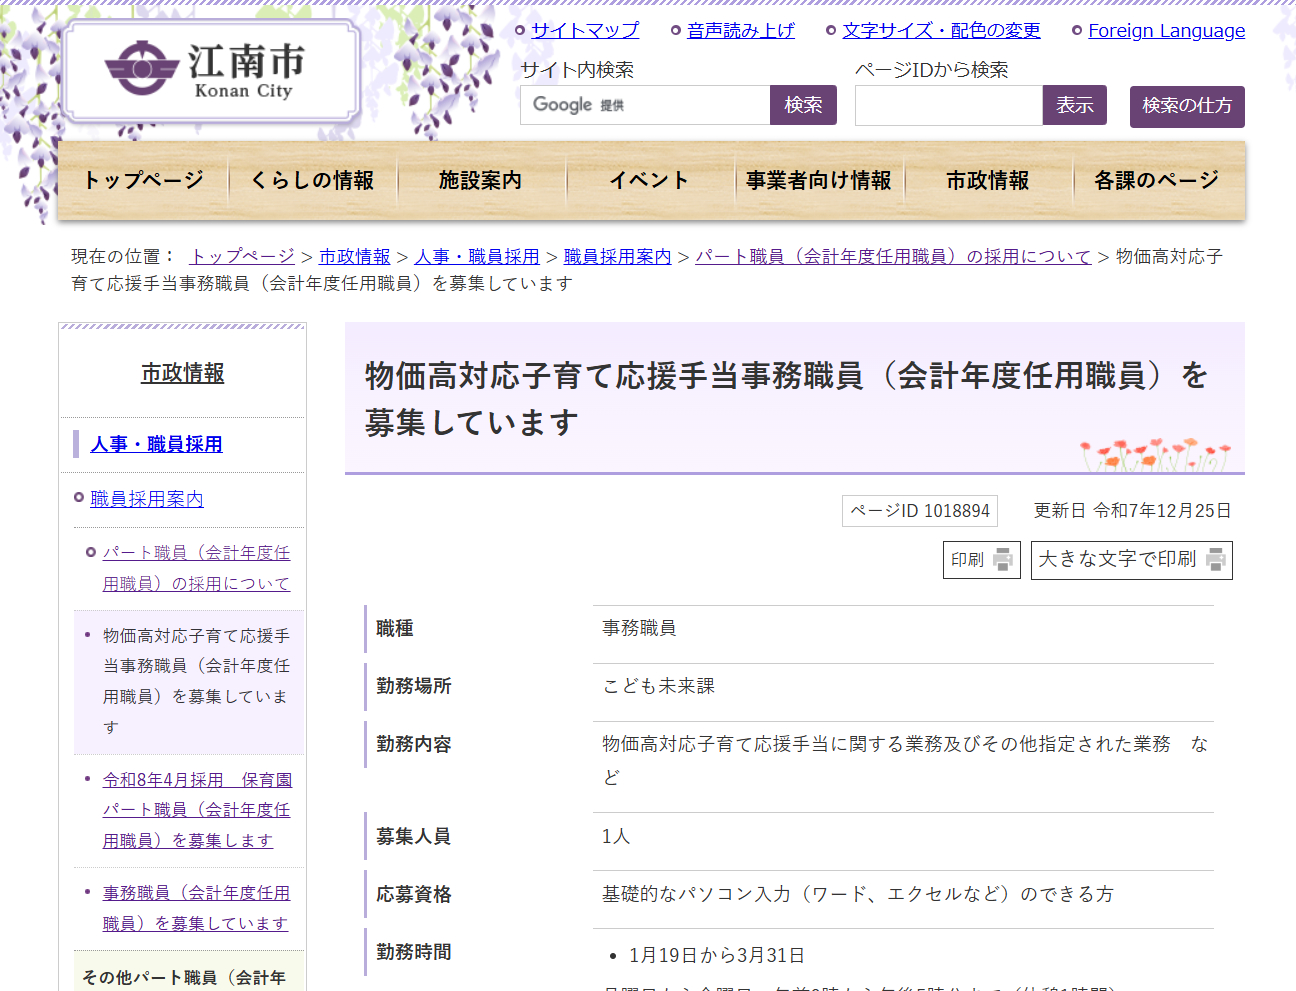
Task: Switch to Foreign Language page
Action: click(1166, 31)
